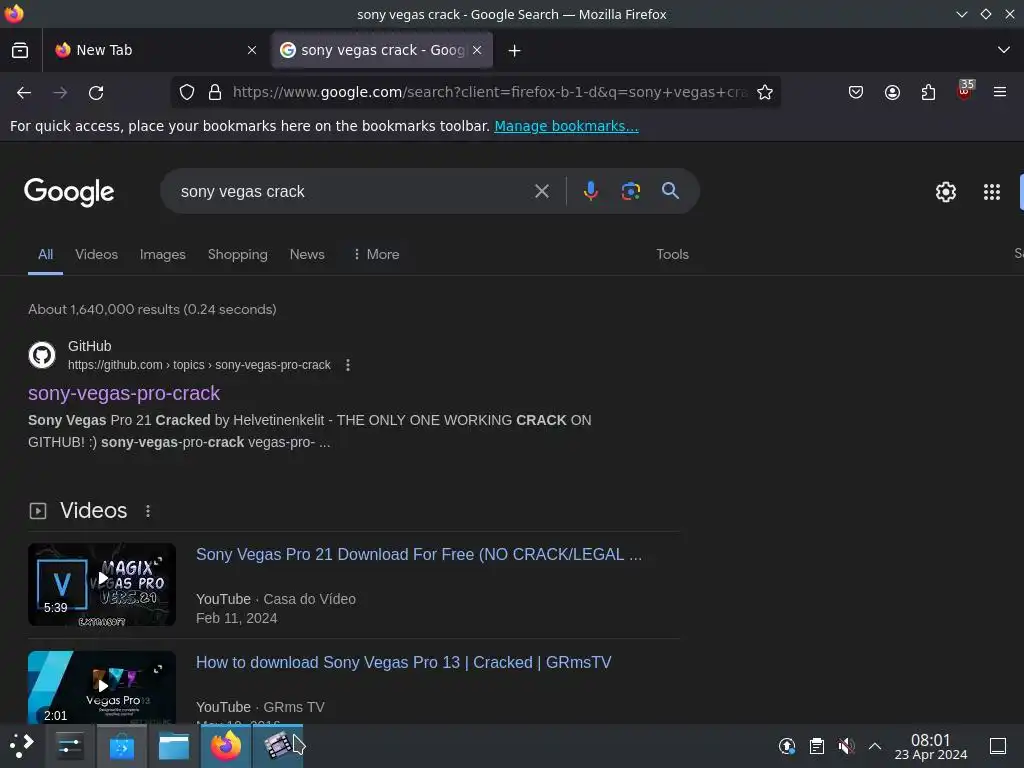Clear the search box text

click(x=541, y=191)
